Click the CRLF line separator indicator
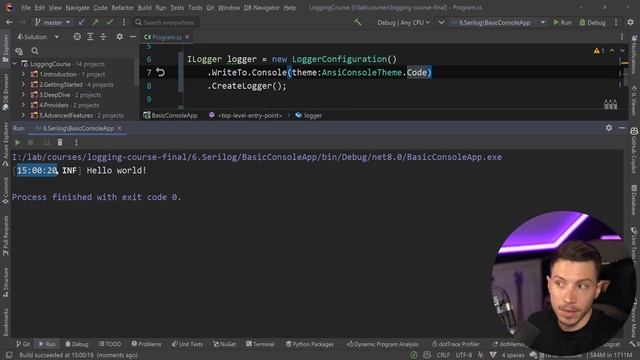The width and height of the screenshot is (640, 360). (443, 355)
